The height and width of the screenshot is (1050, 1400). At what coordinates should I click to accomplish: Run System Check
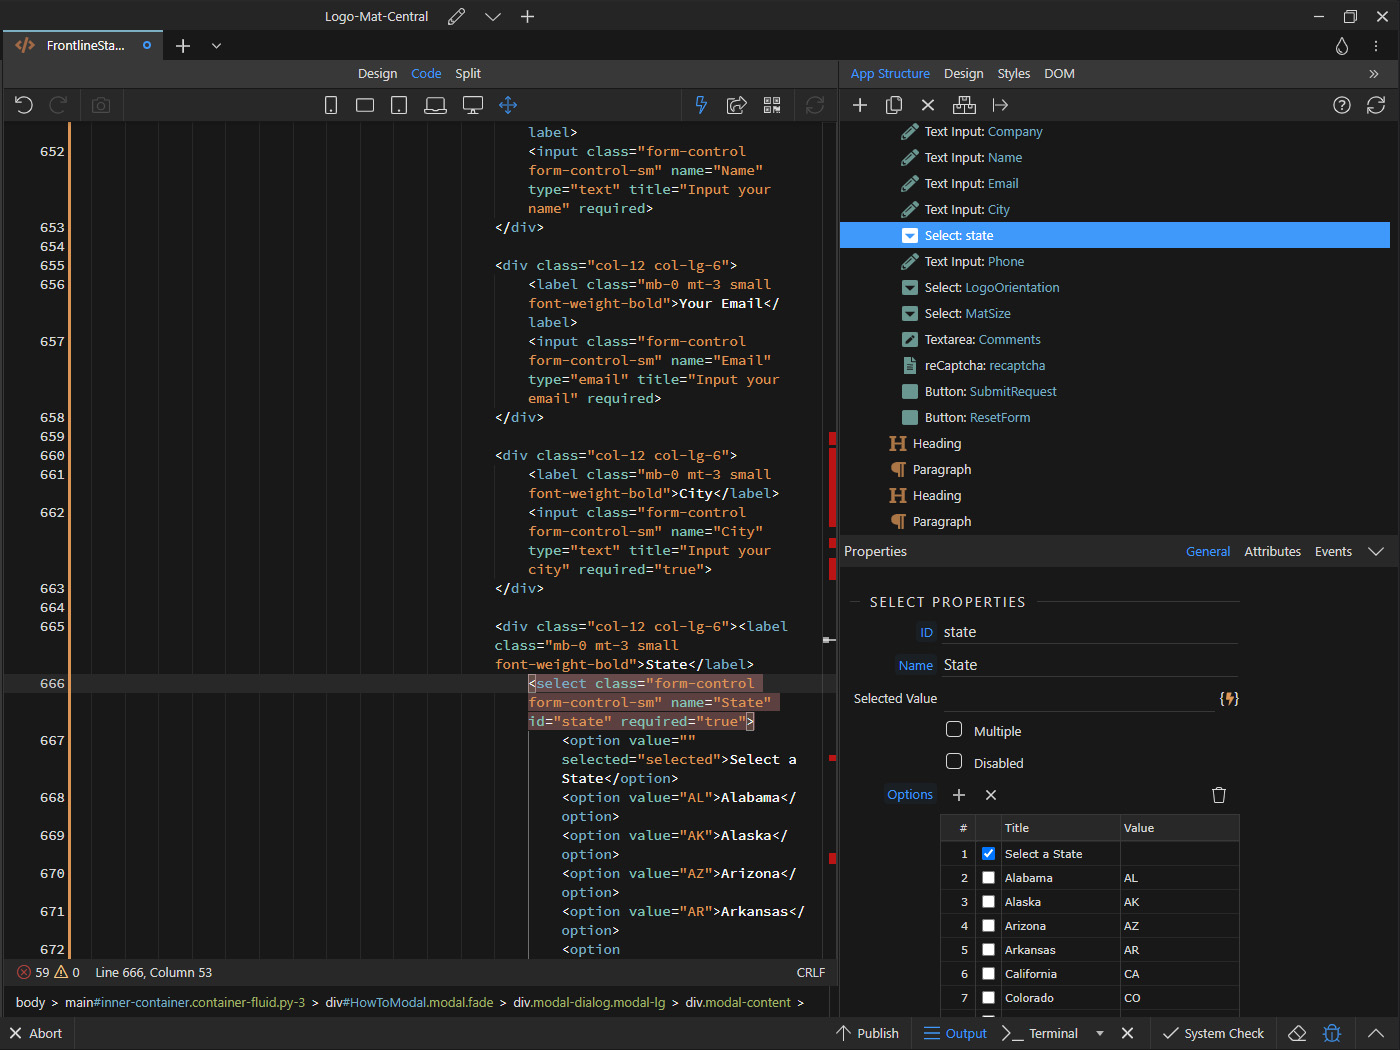click(x=1213, y=1033)
